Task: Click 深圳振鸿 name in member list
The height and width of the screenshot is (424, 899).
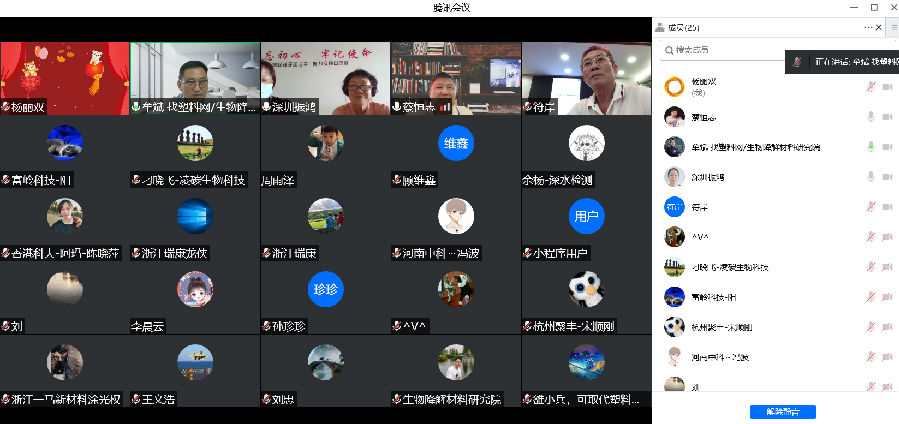Action: click(x=708, y=178)
